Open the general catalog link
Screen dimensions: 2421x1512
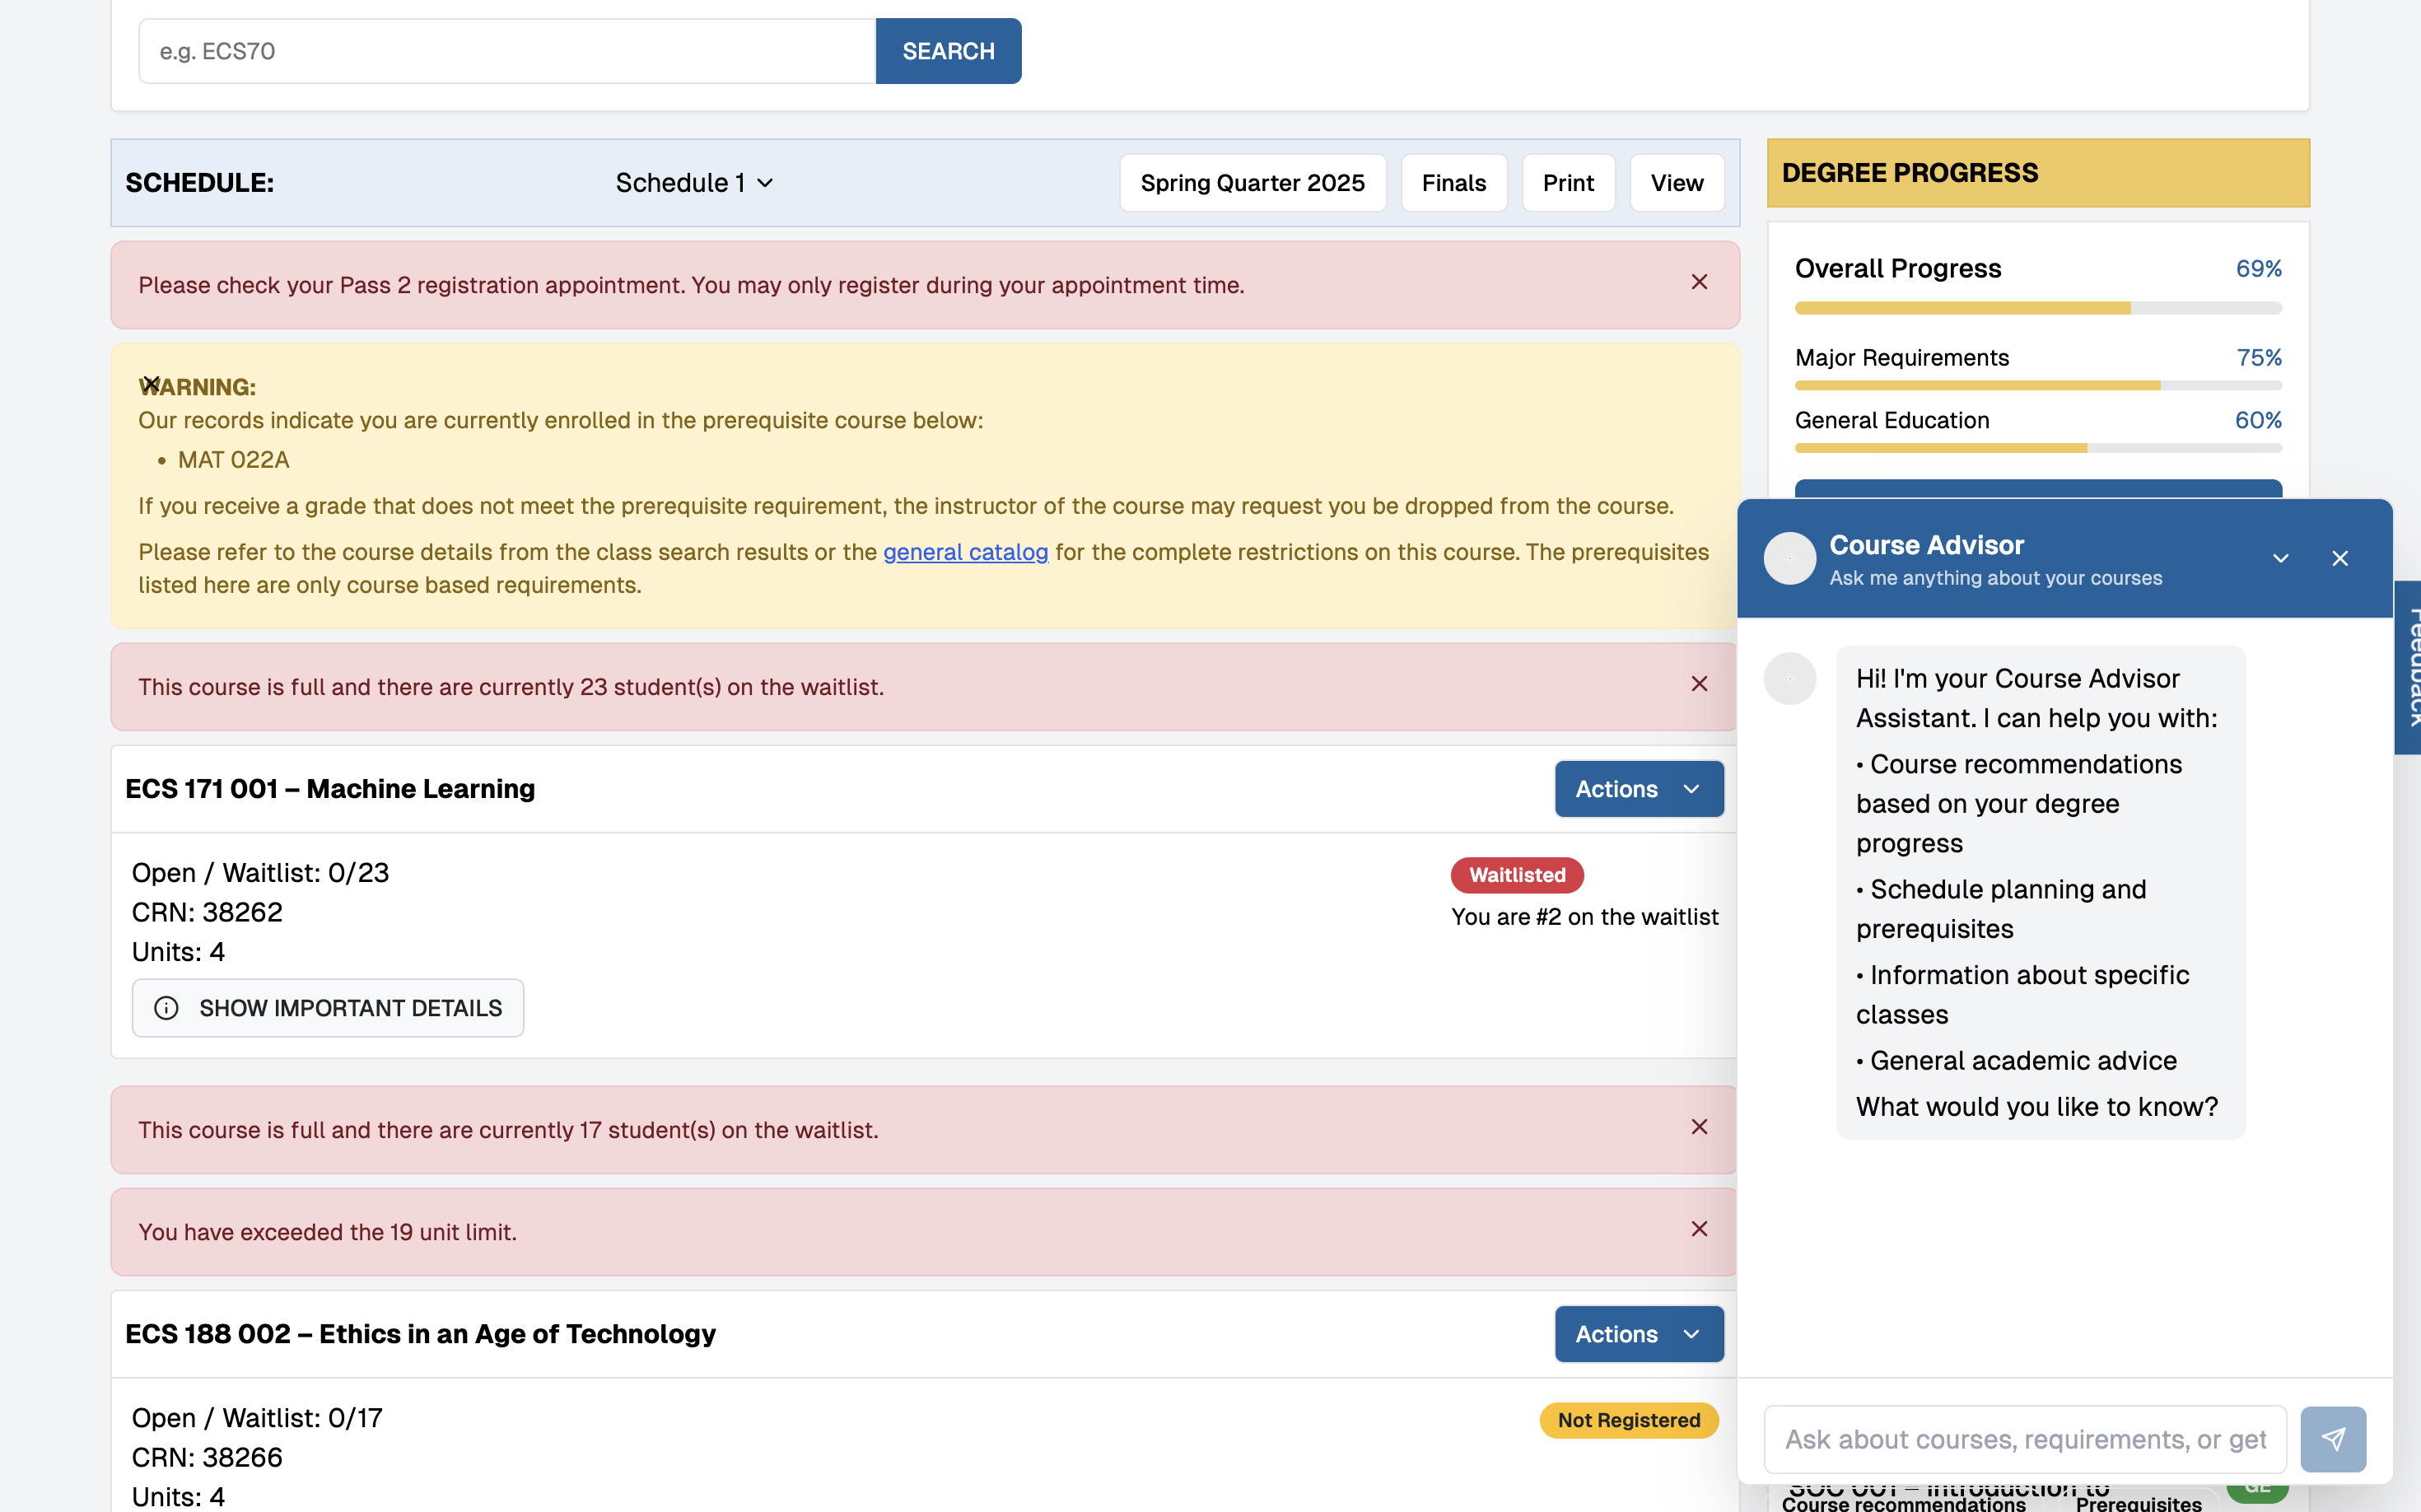pos(965,552)
